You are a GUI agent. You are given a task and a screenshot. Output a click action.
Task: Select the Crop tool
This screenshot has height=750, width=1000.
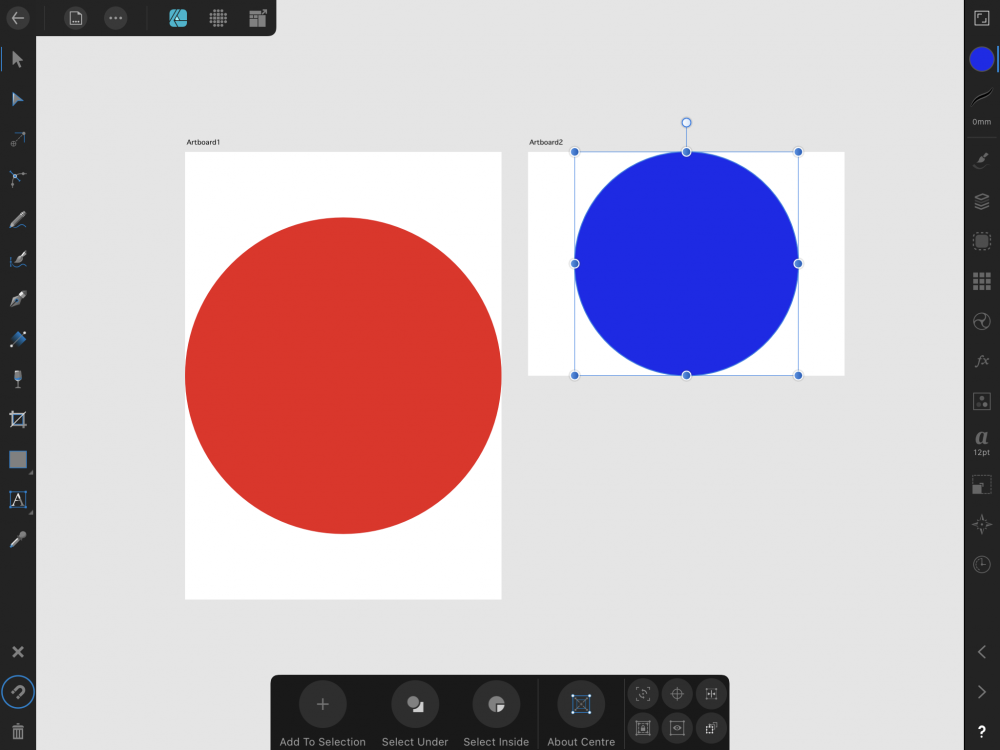click(x=17, y=419)
